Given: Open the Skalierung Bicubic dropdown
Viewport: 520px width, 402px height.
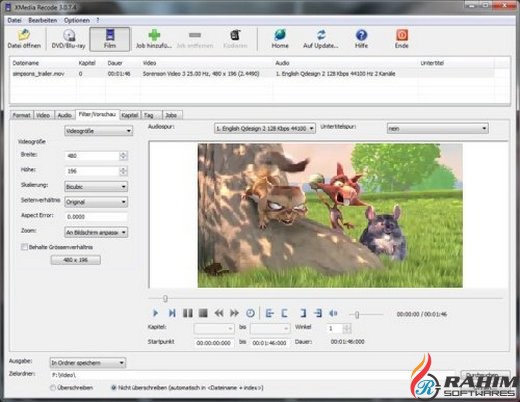Looking at the screenshot, I should pyautogui.click(x=96, y=187).
